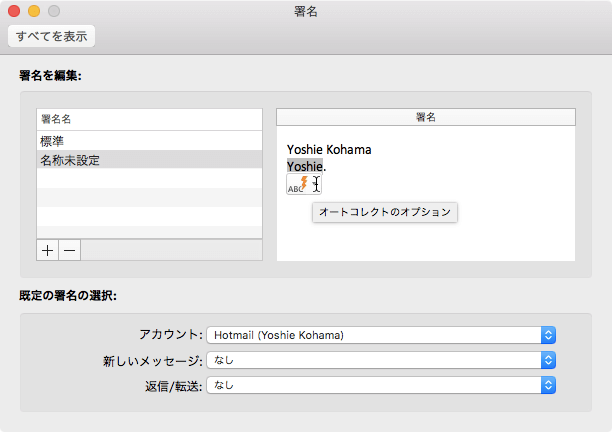Click the highlighted Yoshie. text
The width and height of the screenshot is (612, 432).
(305, 166)
